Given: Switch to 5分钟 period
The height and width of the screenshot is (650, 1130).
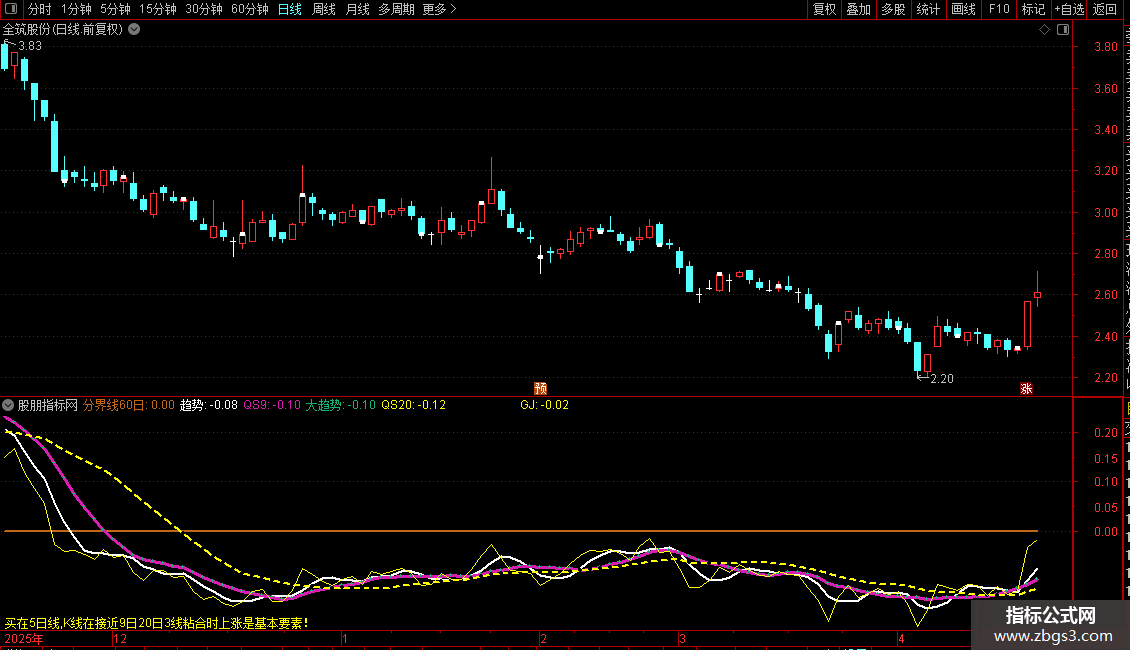Looking at the screenshot, I should [x=115, y=9].
